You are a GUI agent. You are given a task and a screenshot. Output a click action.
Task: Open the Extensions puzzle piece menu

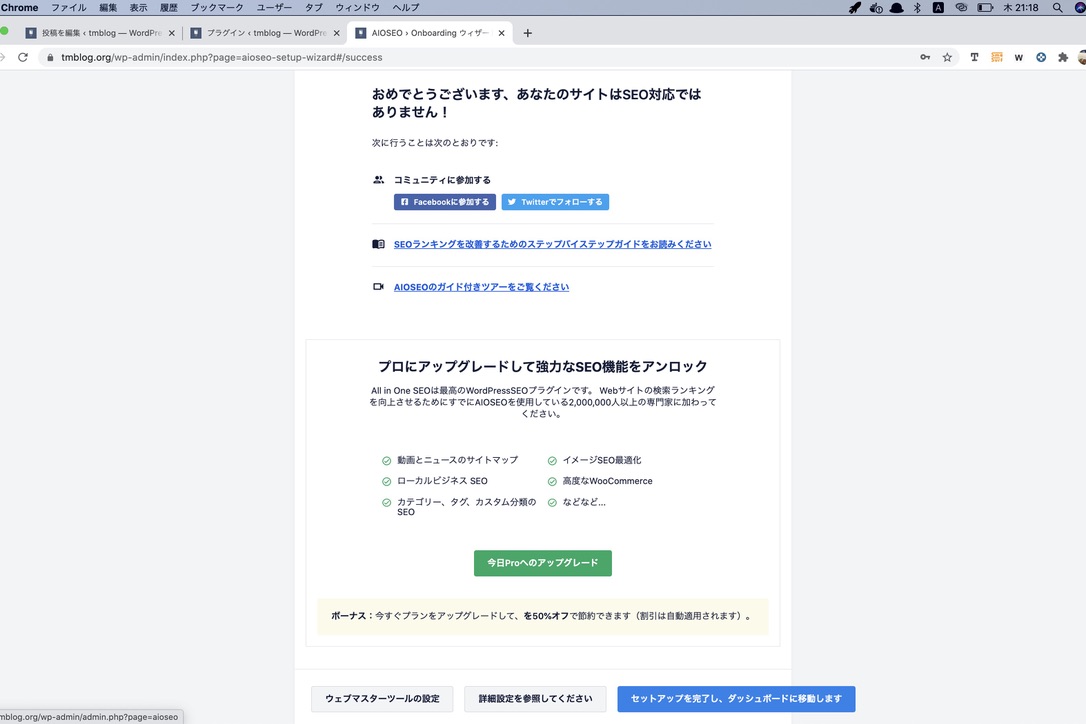1063,58
